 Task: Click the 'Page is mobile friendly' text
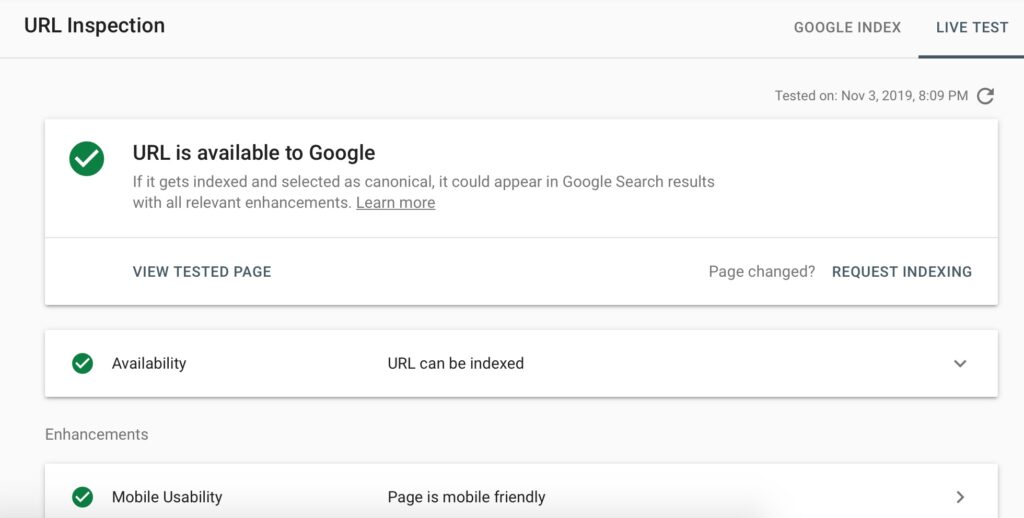pyautogui.click(x=466, y=497)
